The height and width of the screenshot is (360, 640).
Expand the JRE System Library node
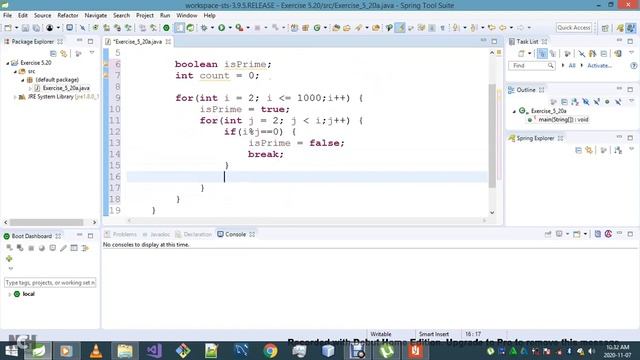coord(15,97)
